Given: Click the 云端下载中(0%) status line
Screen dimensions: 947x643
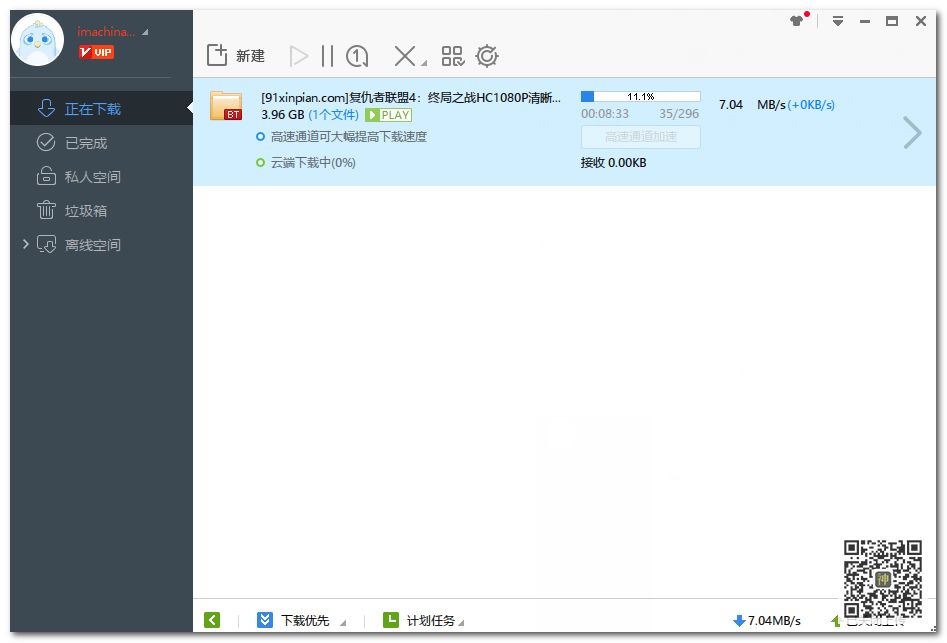Looking at the screenshot, I should [313, 162].
